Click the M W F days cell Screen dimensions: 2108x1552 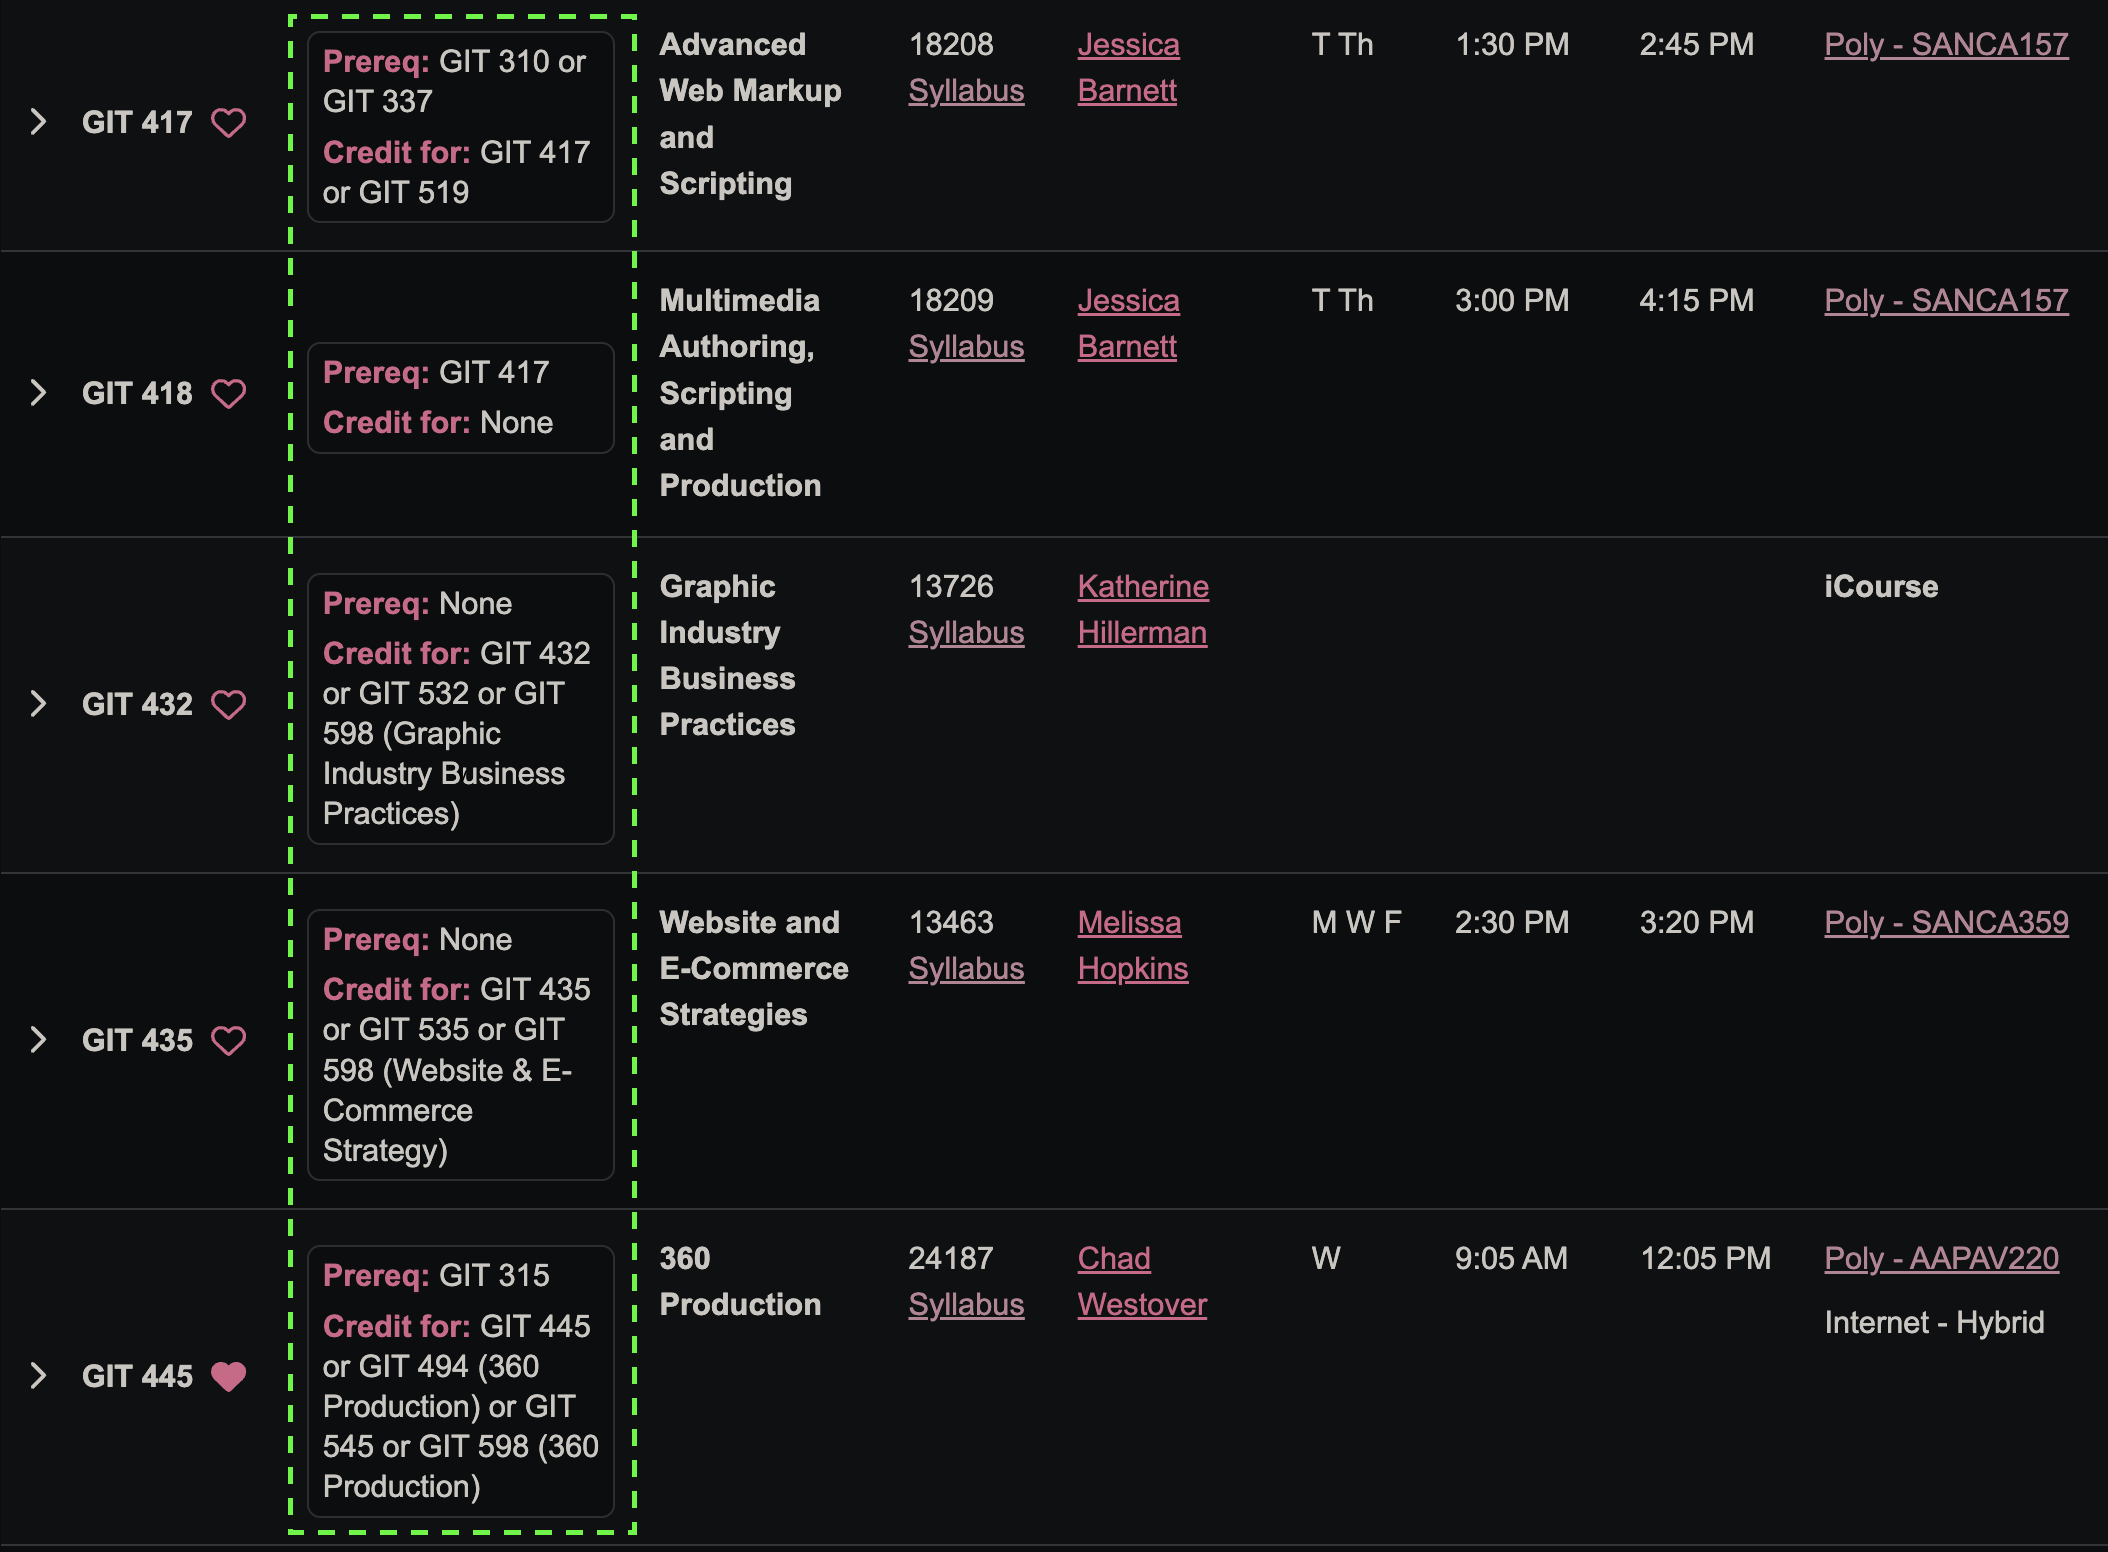[1356, 923]
